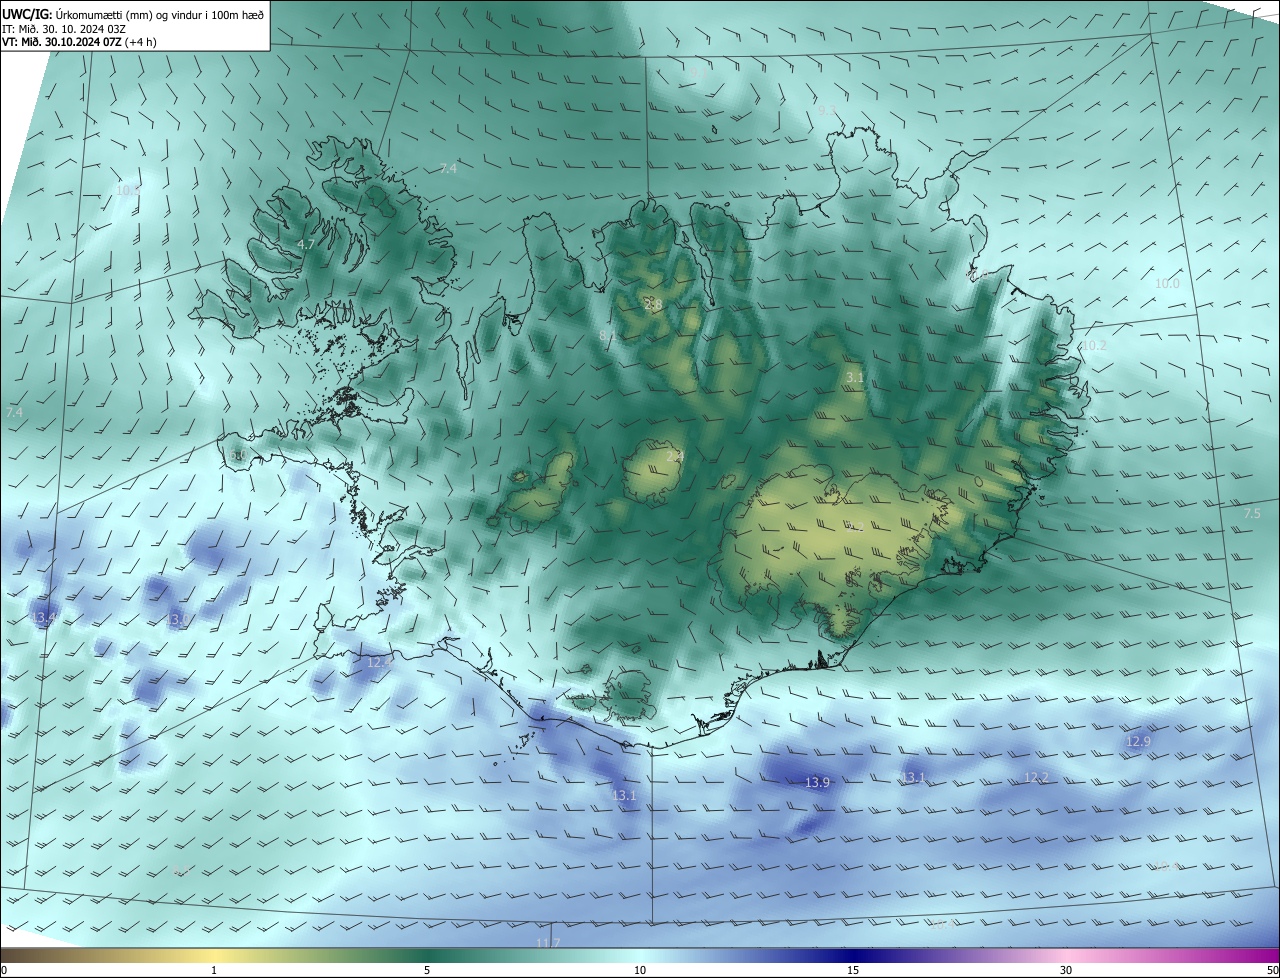The image size is (1280, 978).
Task: Select the 2.8 value label
Action: [655, 305]
